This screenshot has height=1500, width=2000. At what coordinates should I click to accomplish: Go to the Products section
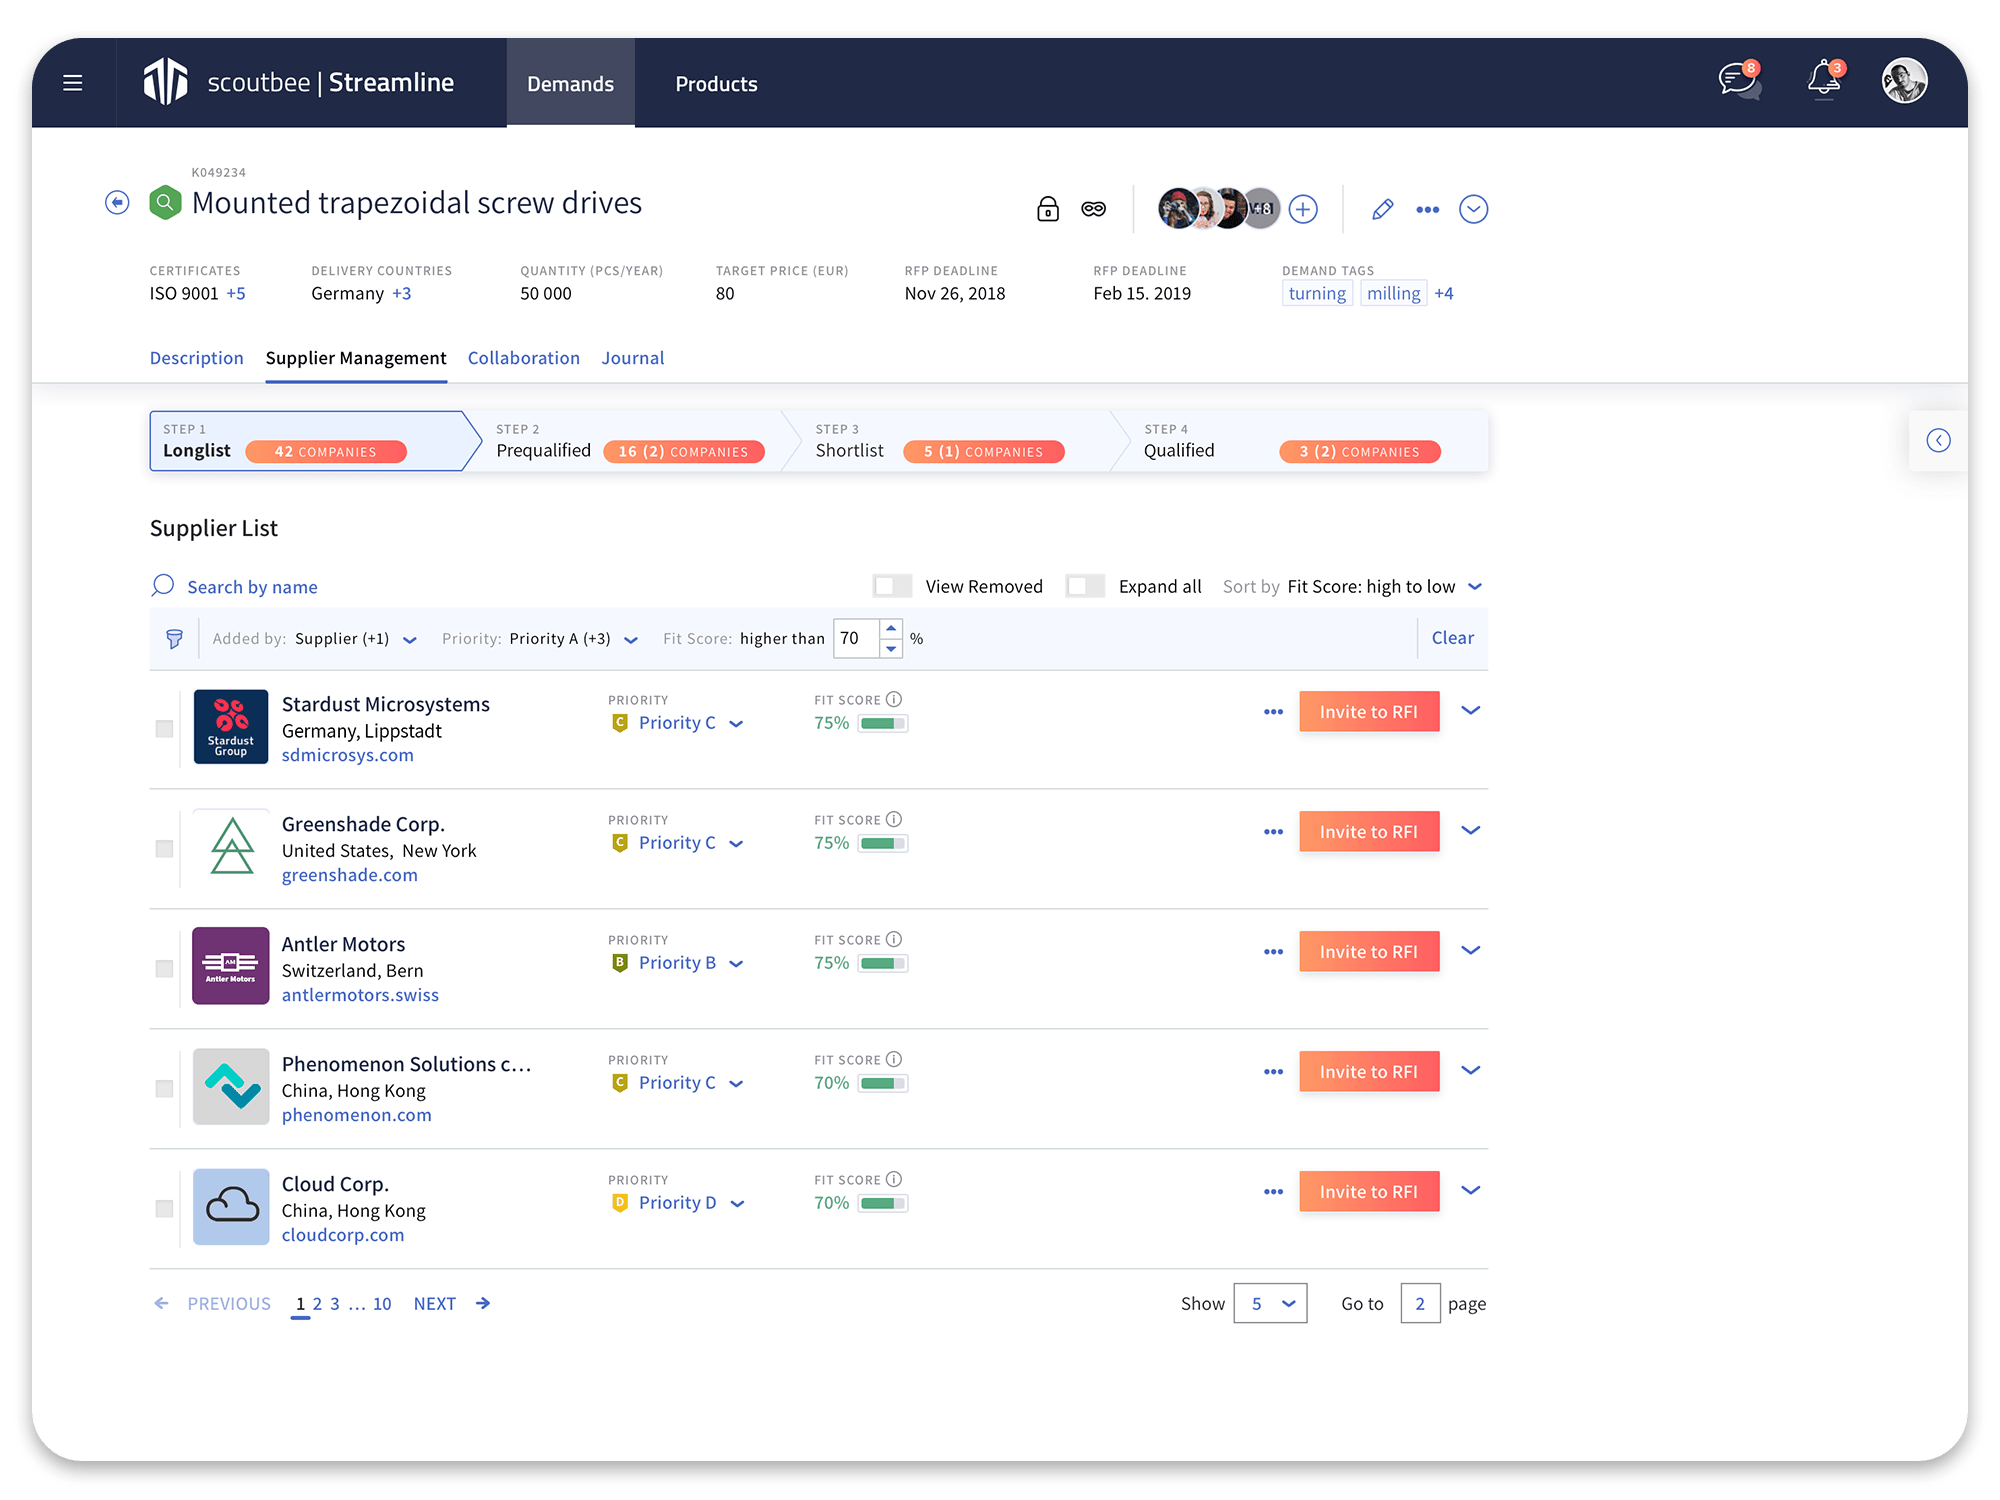tap(716, 83)
